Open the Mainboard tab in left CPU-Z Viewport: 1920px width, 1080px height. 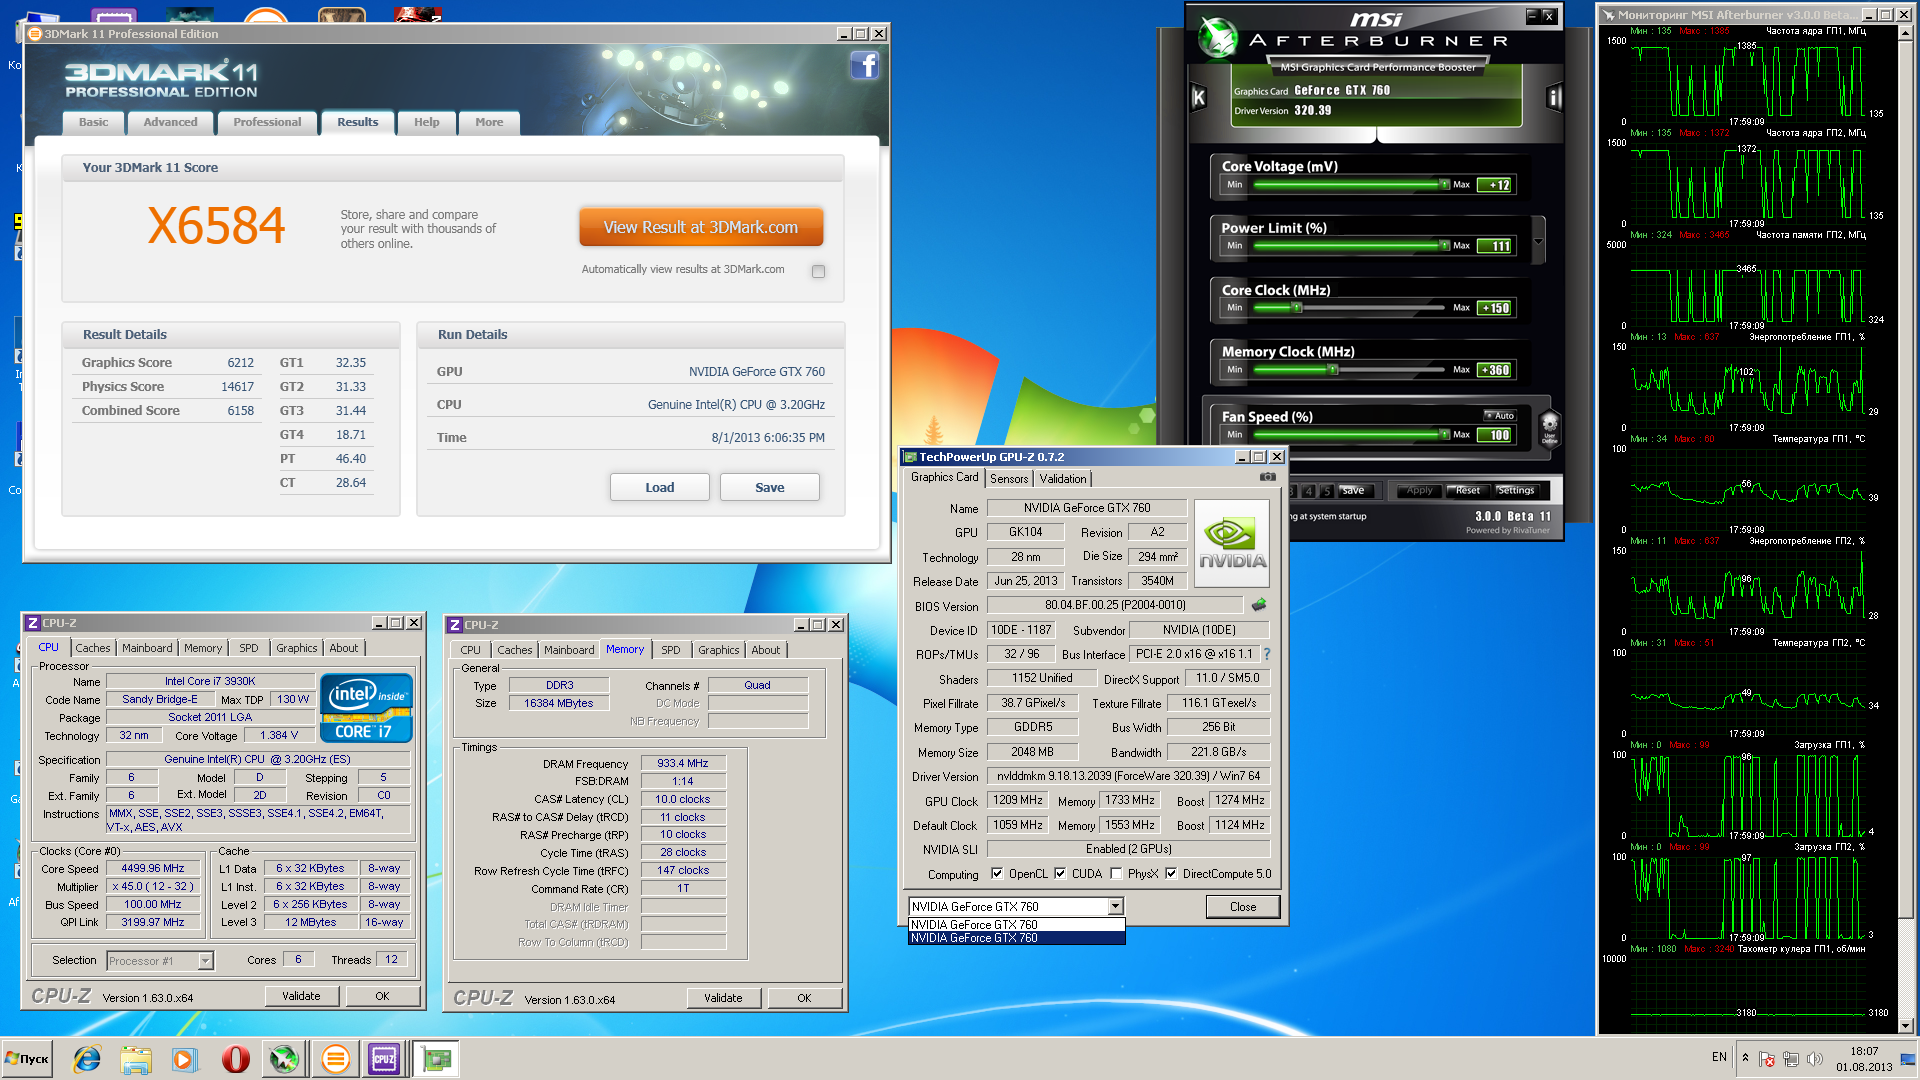click(x=147, y=648)
